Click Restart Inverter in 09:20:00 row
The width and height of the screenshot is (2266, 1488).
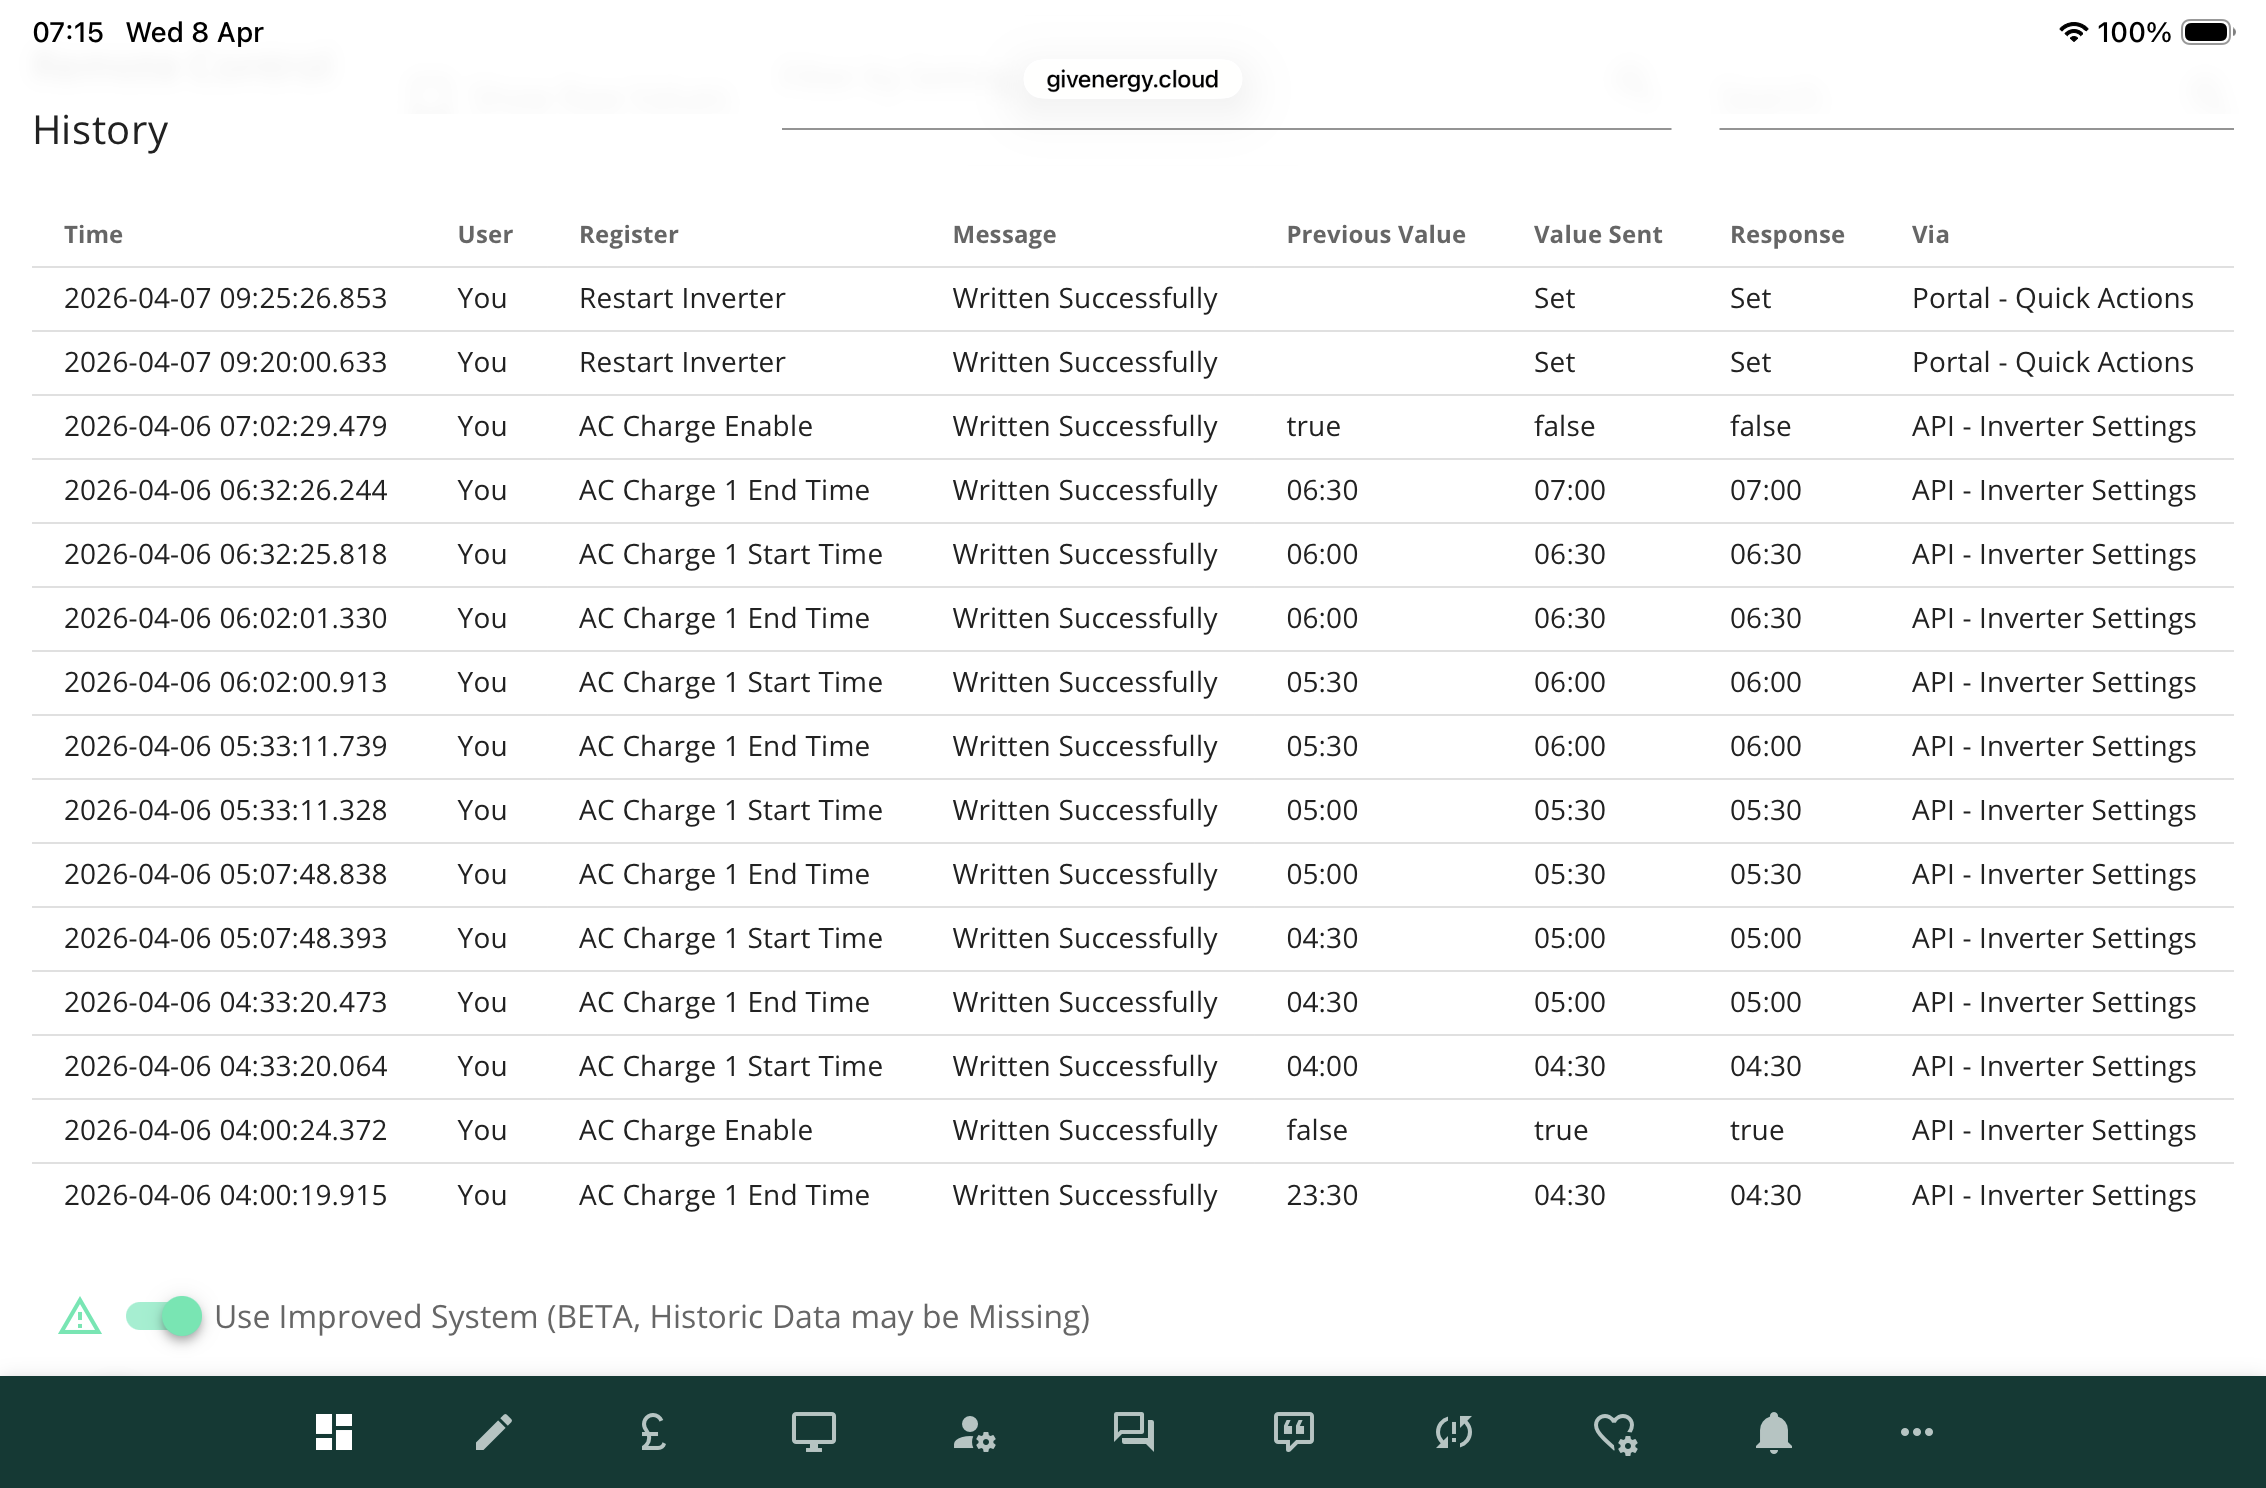682,362
